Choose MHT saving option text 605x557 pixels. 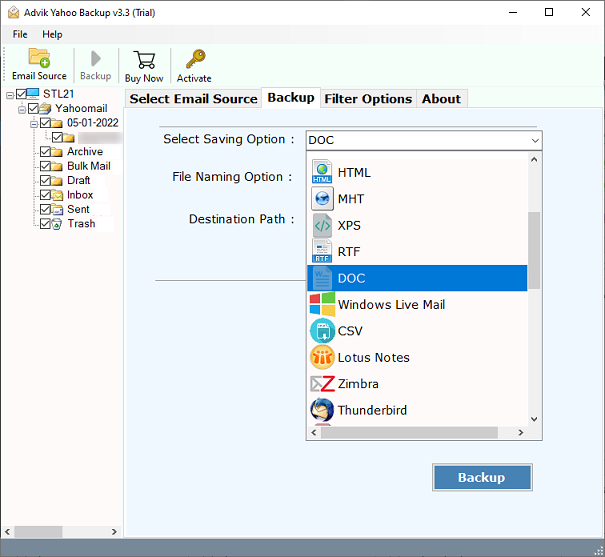click(x=351, y=199)
